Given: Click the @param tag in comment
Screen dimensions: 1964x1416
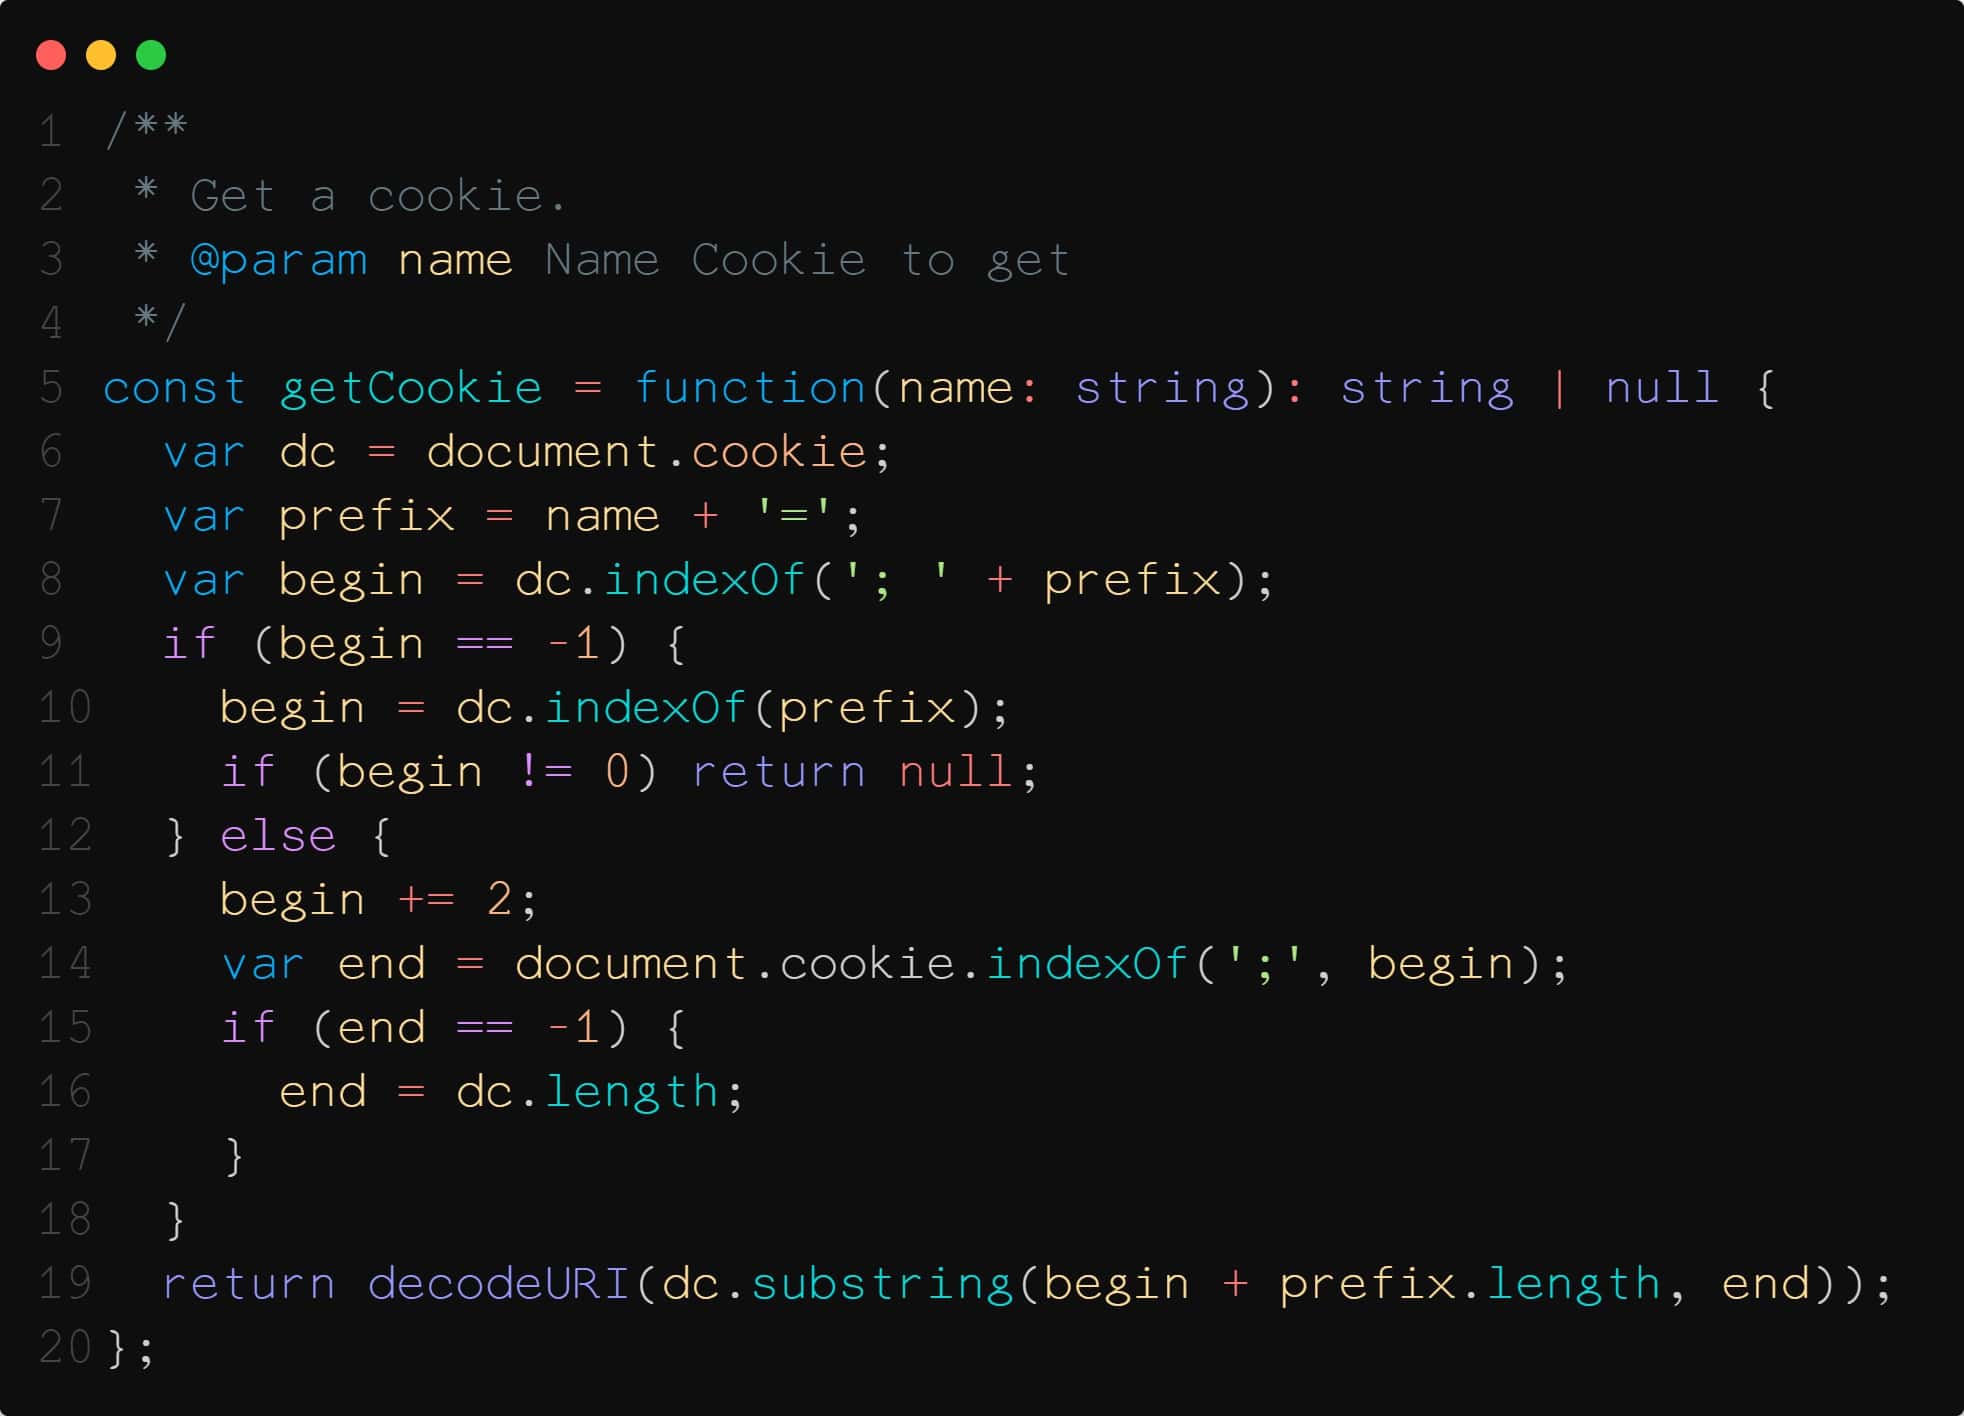Looking at the screenshot, I should point(279,260).
